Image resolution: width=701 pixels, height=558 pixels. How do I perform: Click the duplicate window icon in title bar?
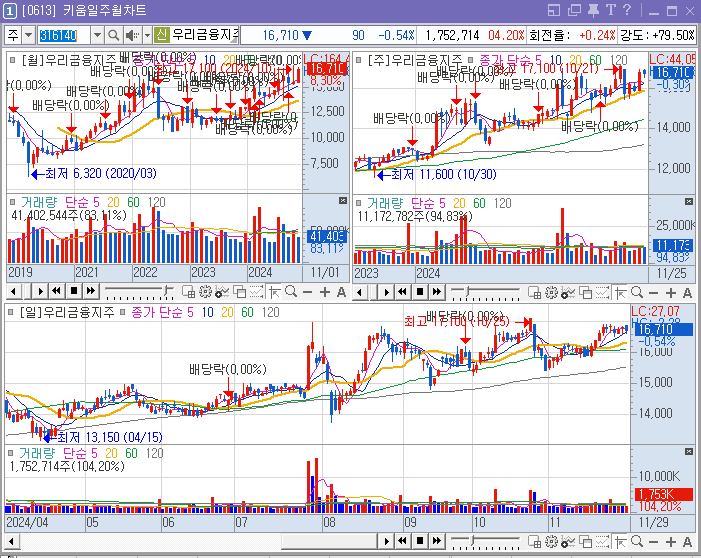click(x=574, y=10)
